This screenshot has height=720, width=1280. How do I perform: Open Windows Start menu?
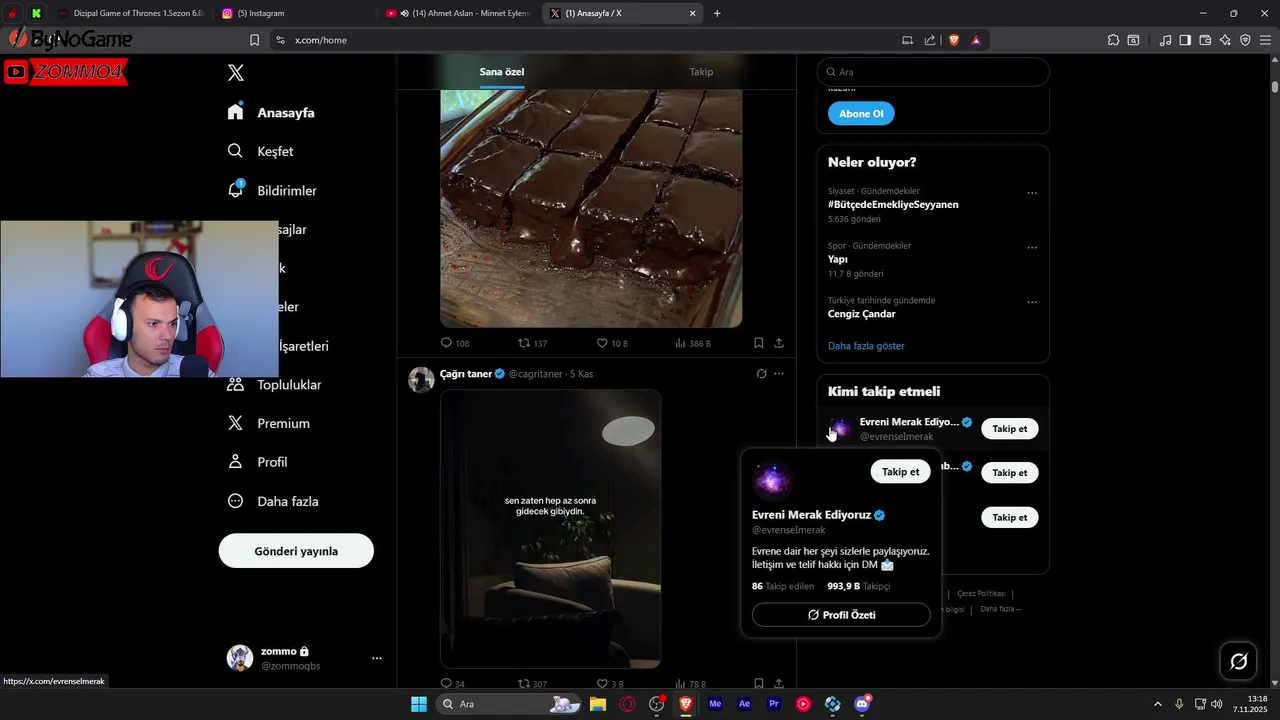(419, 704)
